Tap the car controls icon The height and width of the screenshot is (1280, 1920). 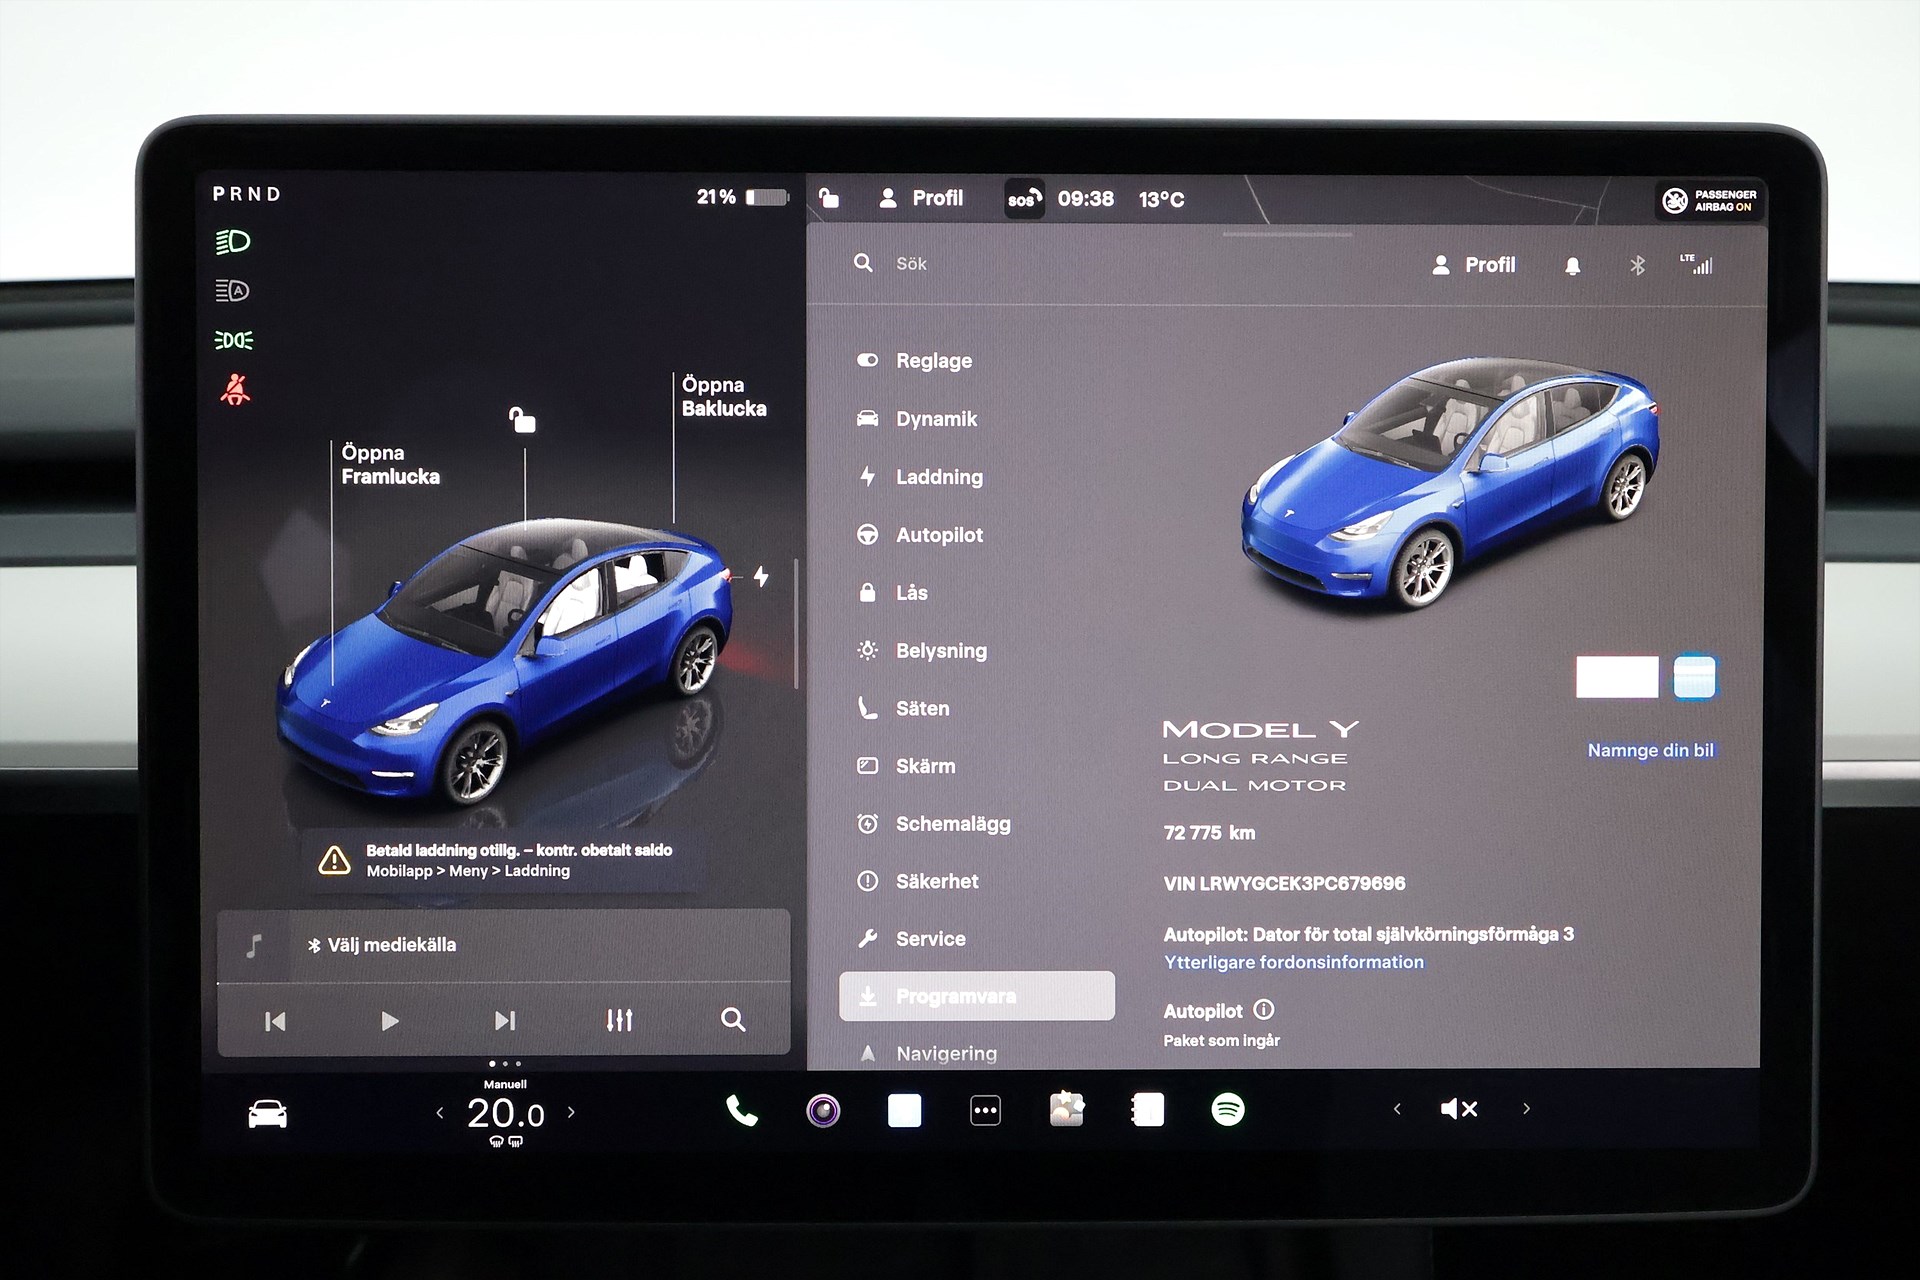click(x=267, y=1113)
